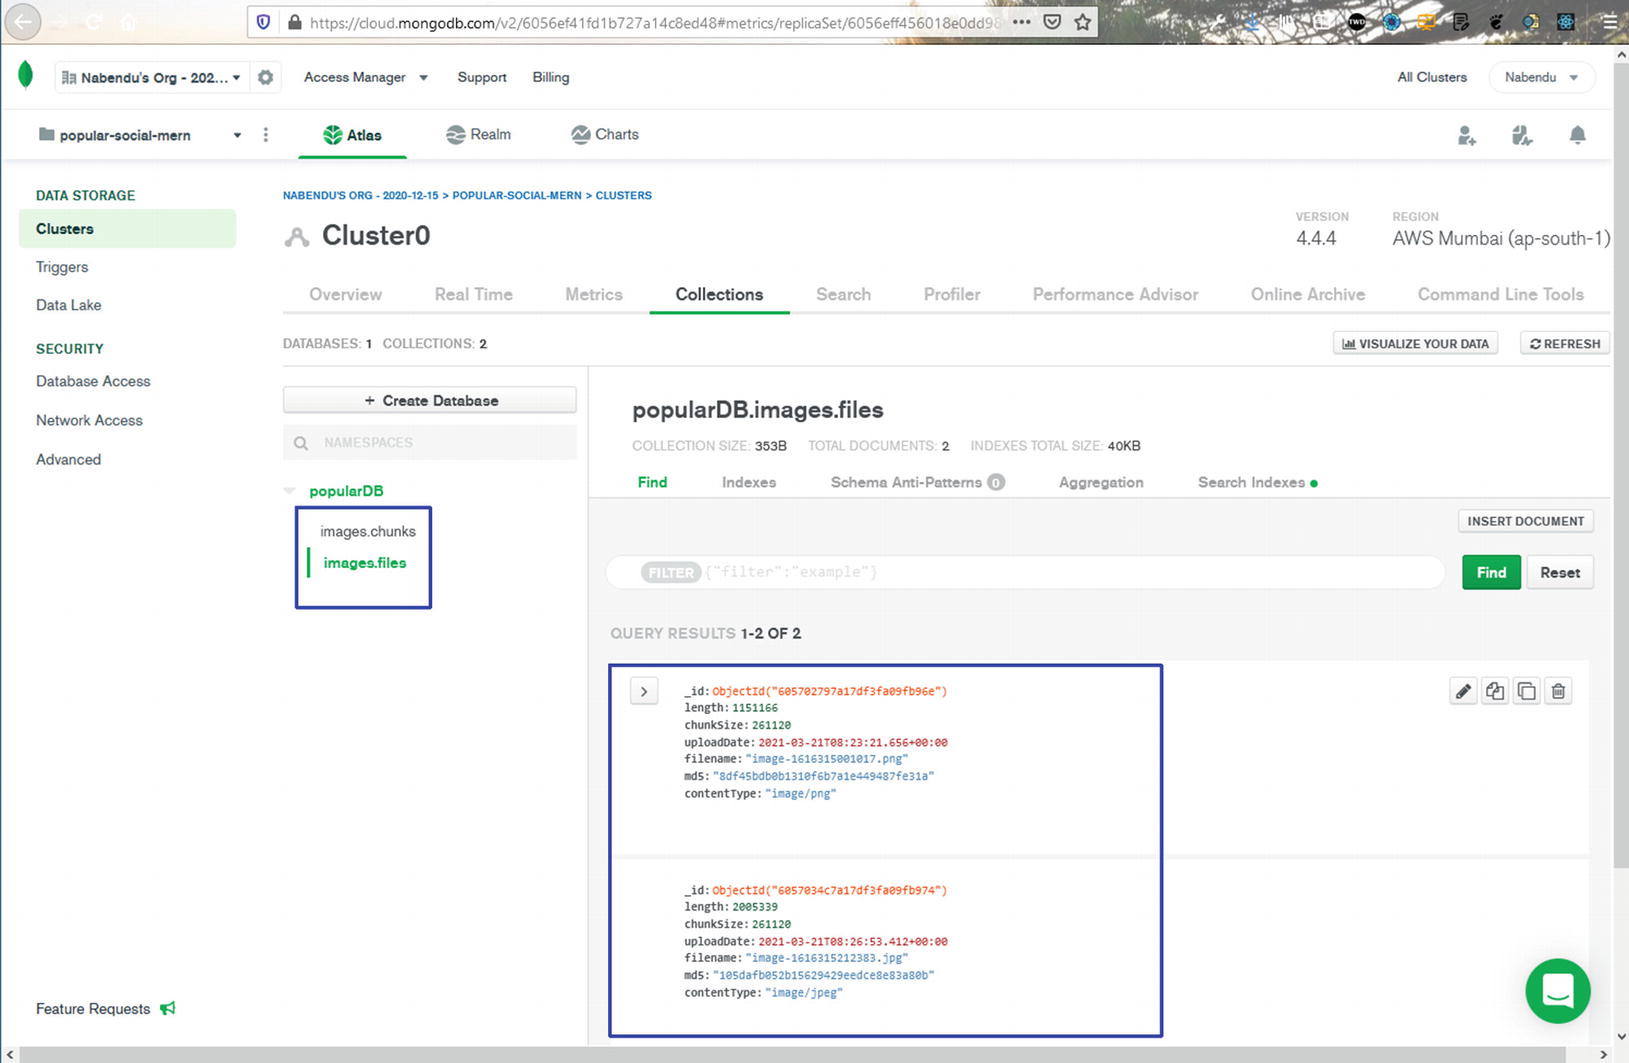1629x1063 pixels.
Task: Click the MongoDB leaf logo
Action: click(x=26, y=75)
